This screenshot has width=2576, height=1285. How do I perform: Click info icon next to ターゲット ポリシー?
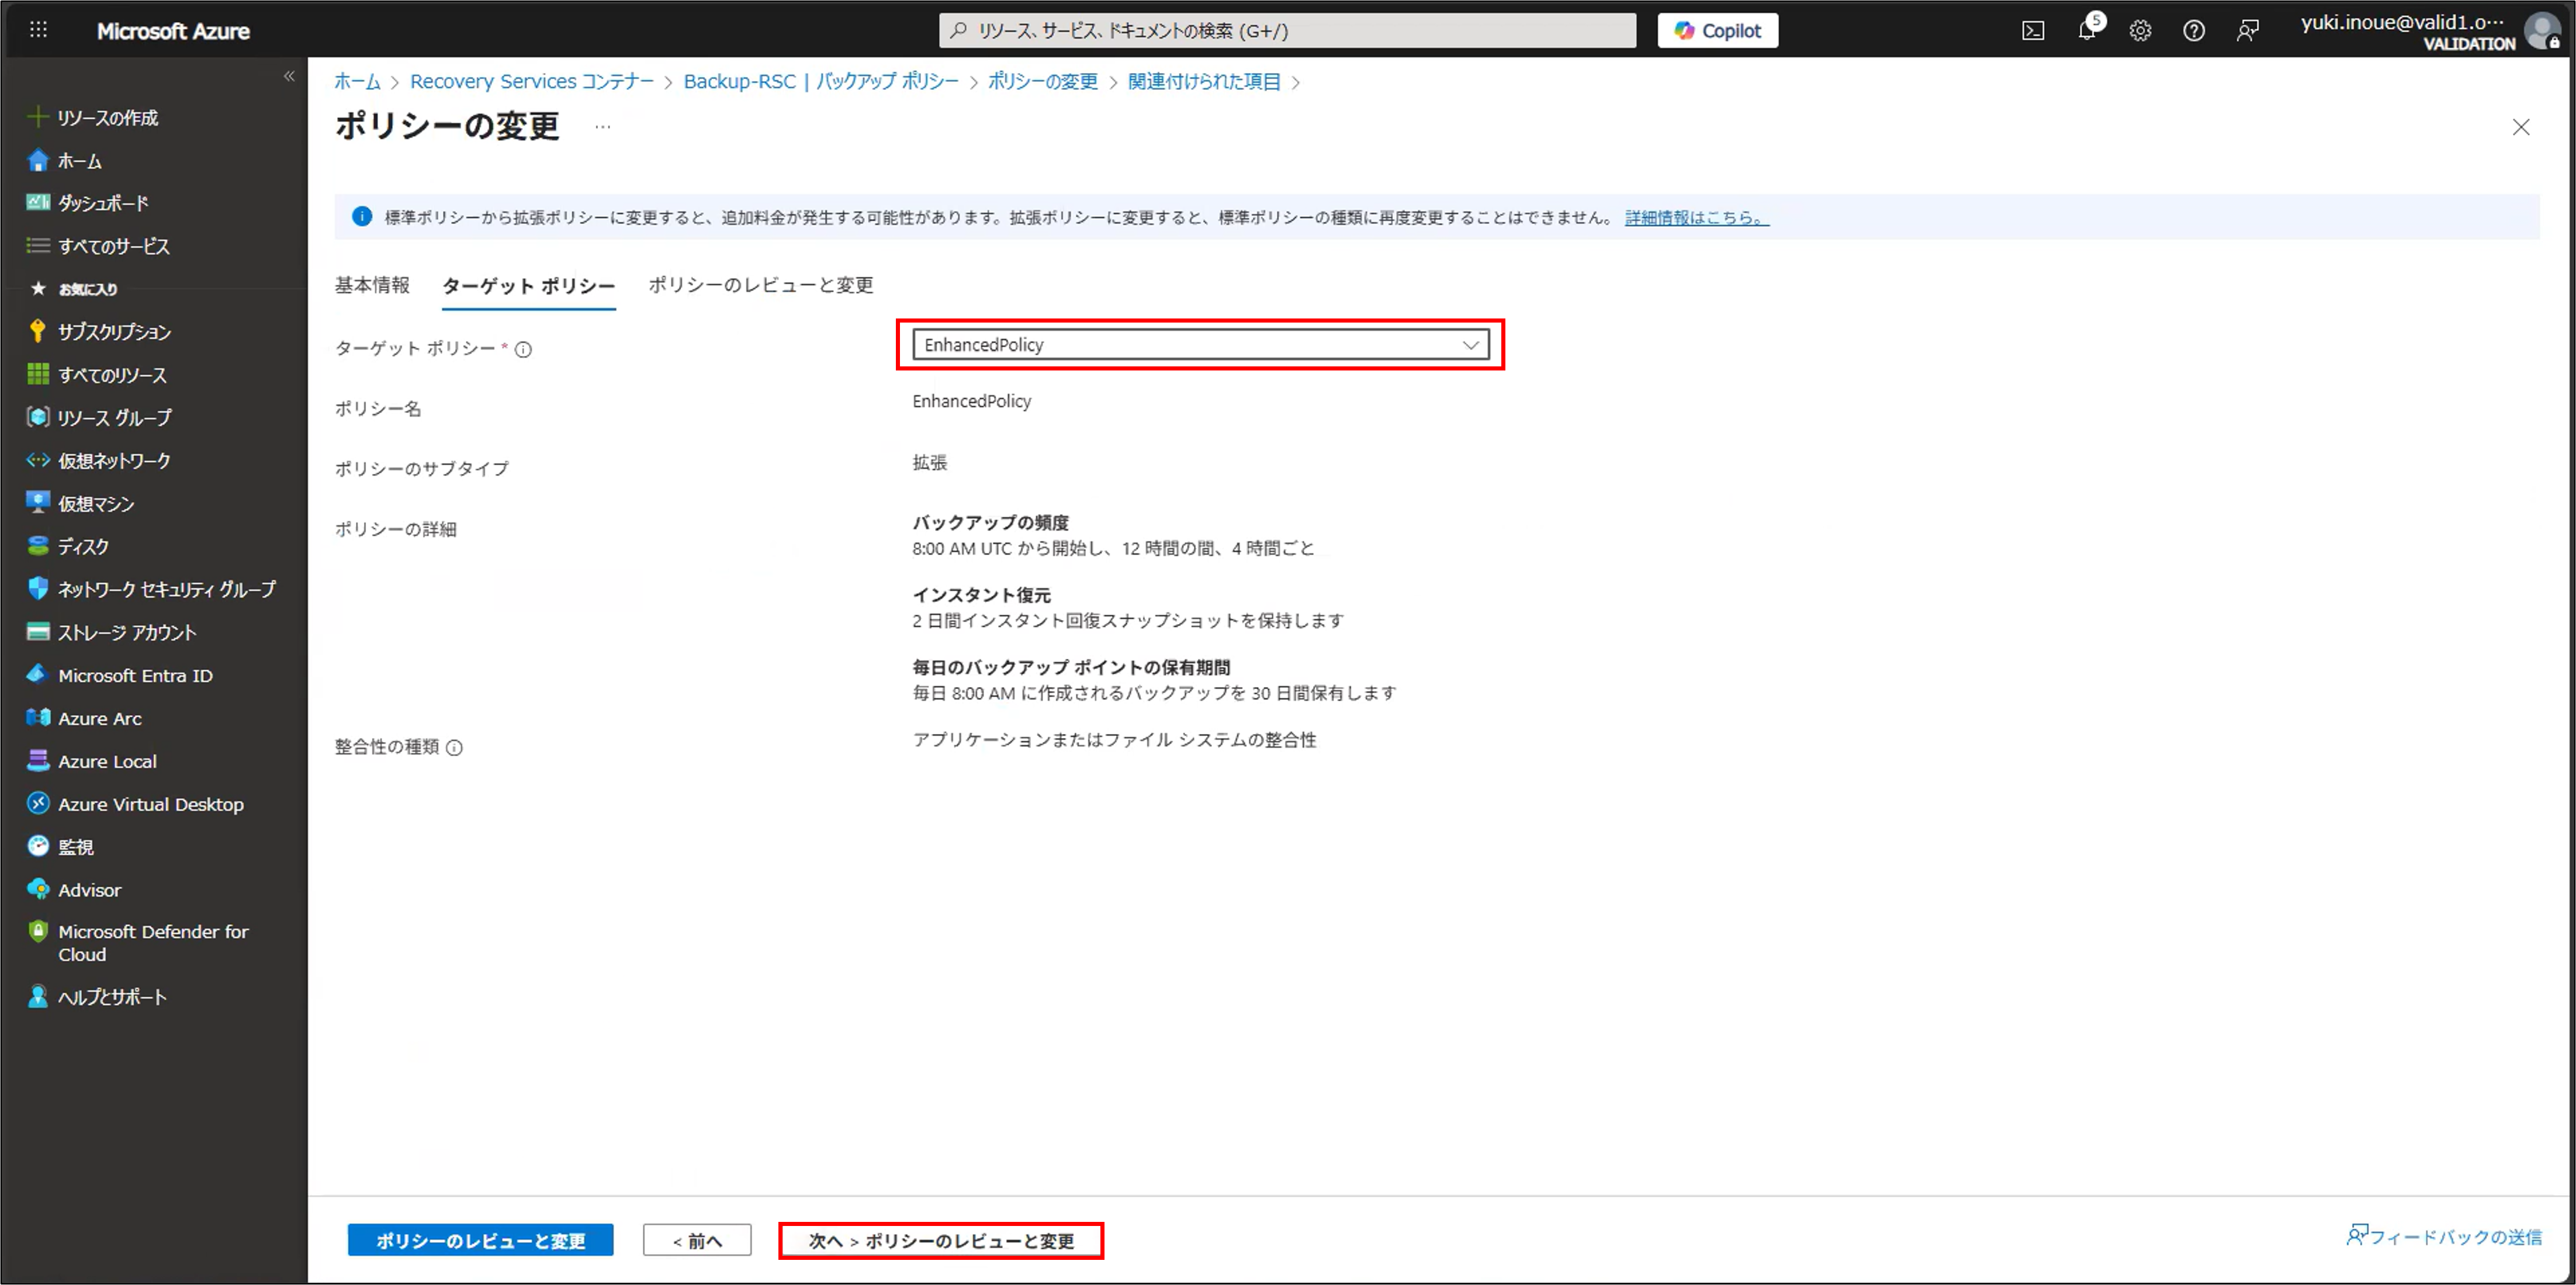(x=523, y=349)
